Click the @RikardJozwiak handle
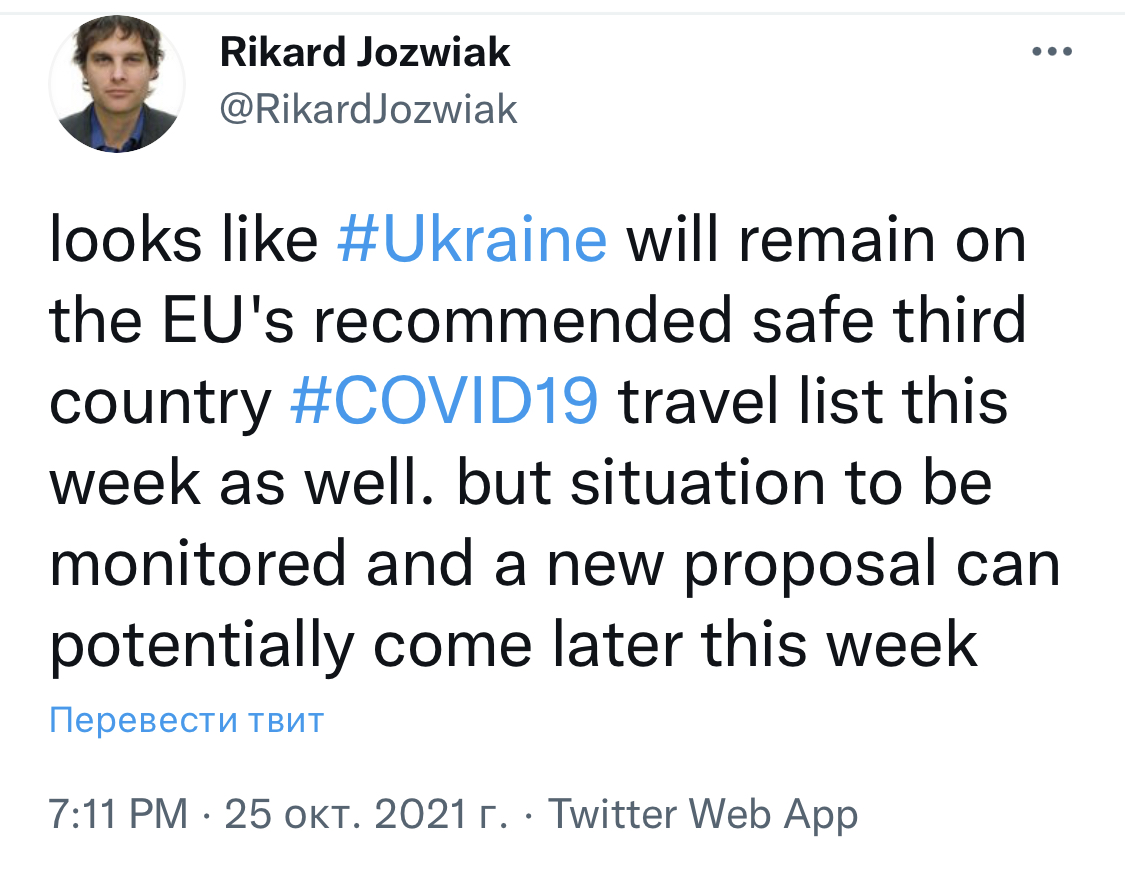 368,109
